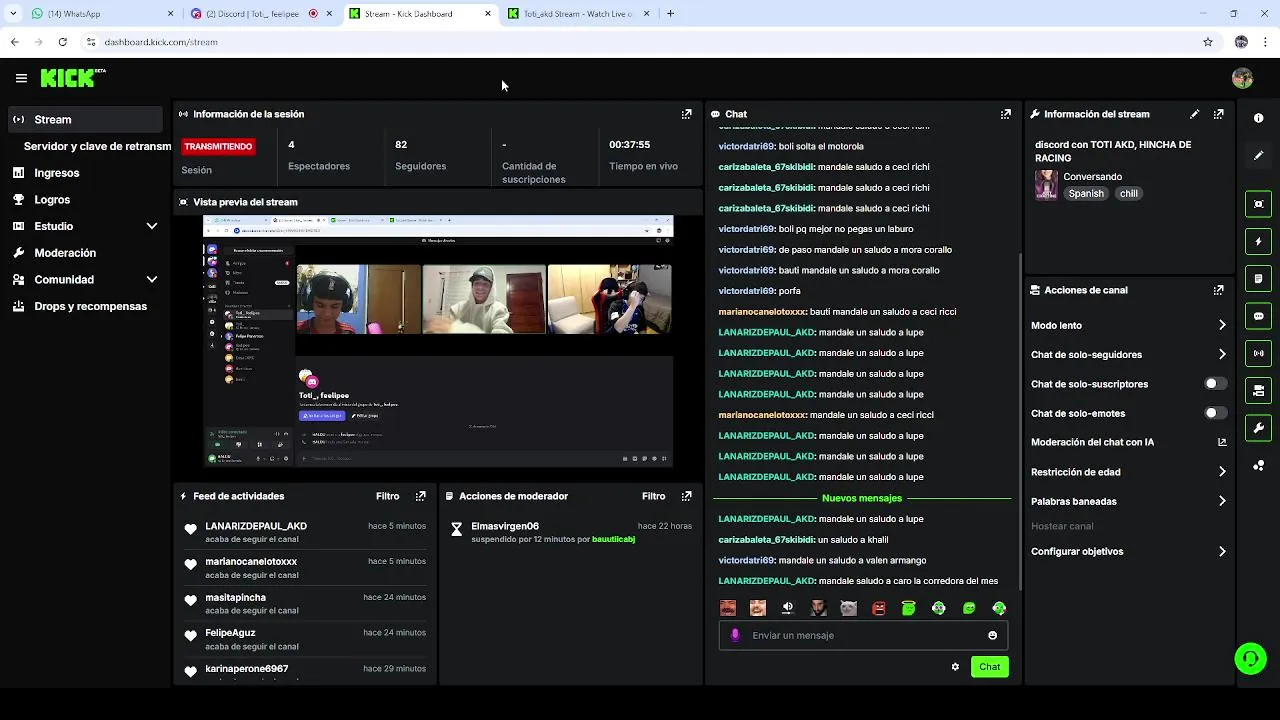The image size is (1280, 720).
Task: Toggle the wrench widget icon in right sidebar
Action: coord(1258,428)
